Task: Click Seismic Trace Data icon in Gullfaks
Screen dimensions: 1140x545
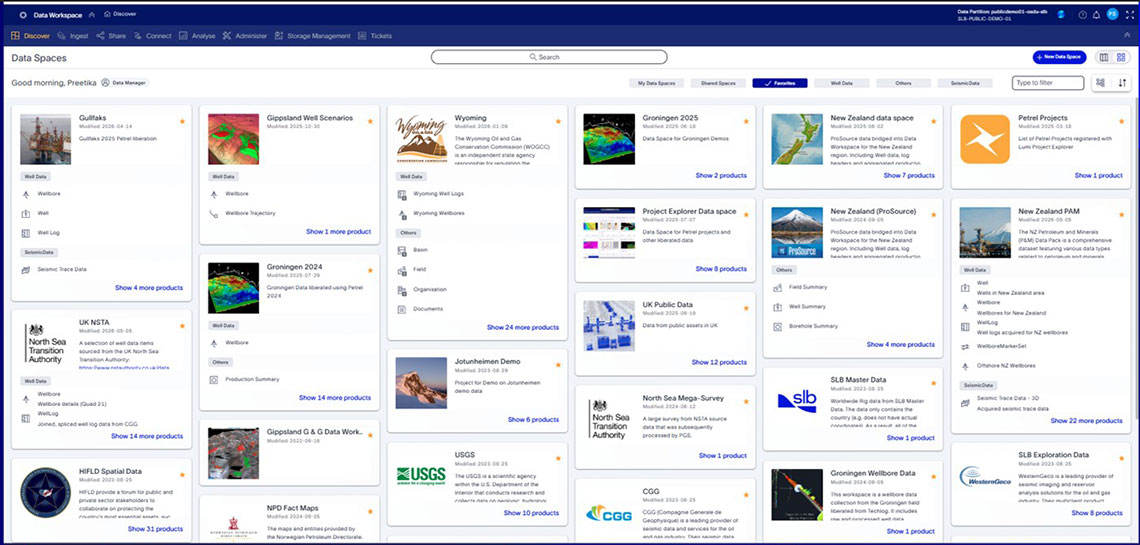Action: coord(26,269)
